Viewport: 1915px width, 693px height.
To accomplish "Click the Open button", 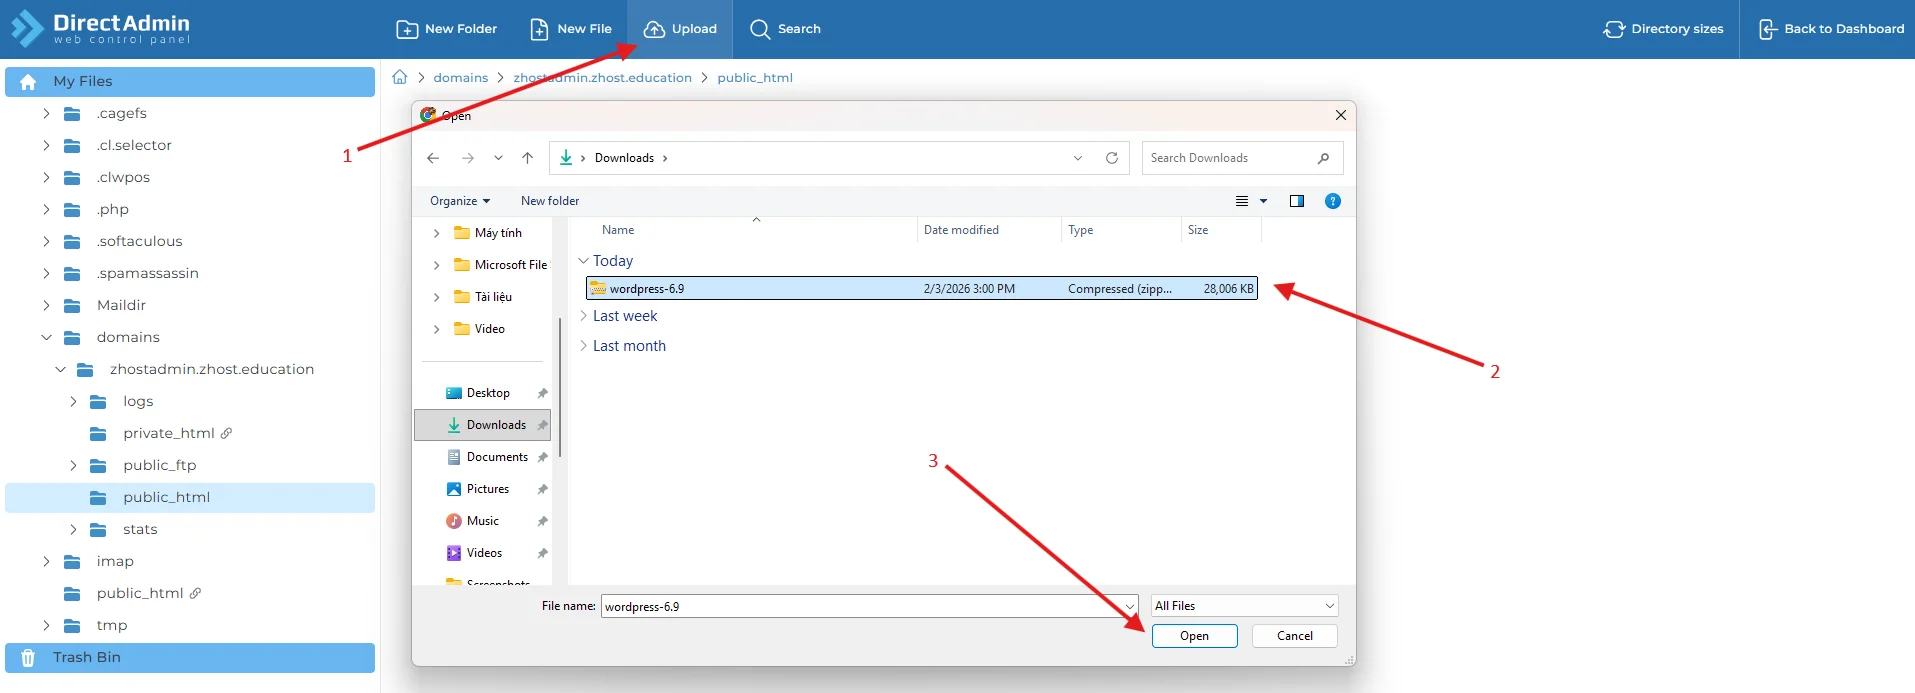I will click(x=1194, y=636).
